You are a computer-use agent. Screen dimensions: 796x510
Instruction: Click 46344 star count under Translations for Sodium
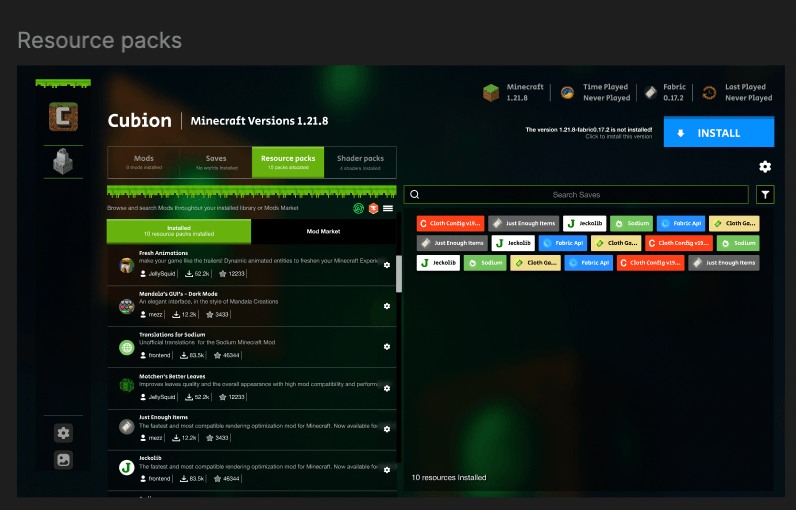[x=226, y=356]
